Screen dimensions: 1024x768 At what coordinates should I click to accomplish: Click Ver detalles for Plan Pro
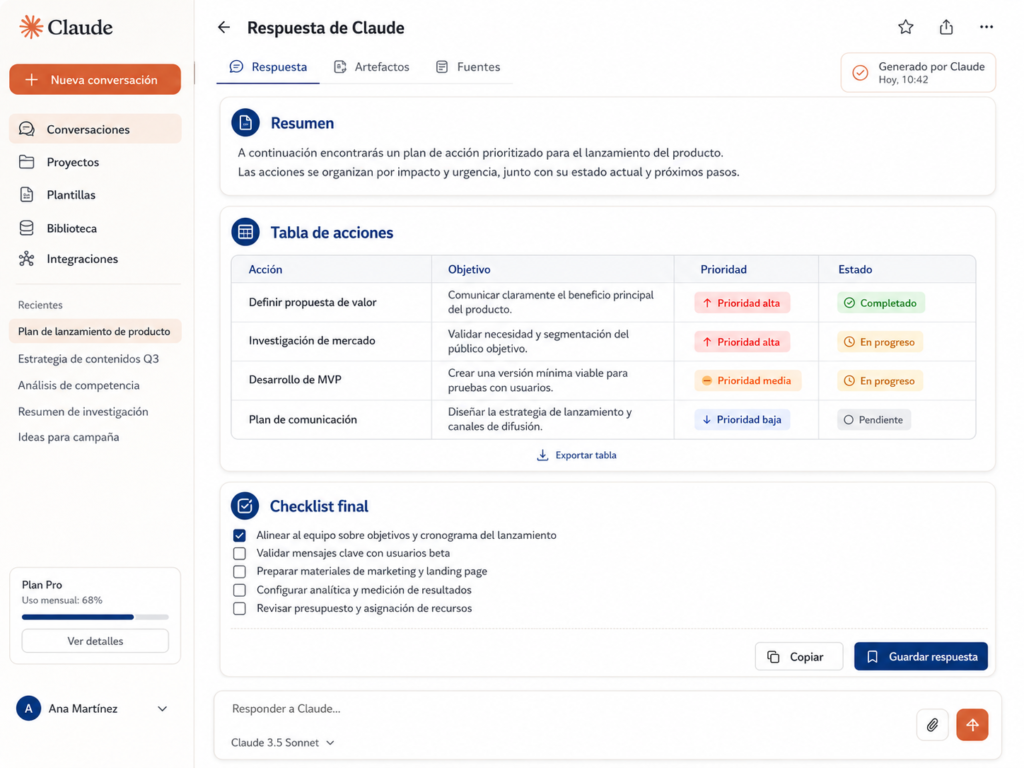tap(95, 641)
